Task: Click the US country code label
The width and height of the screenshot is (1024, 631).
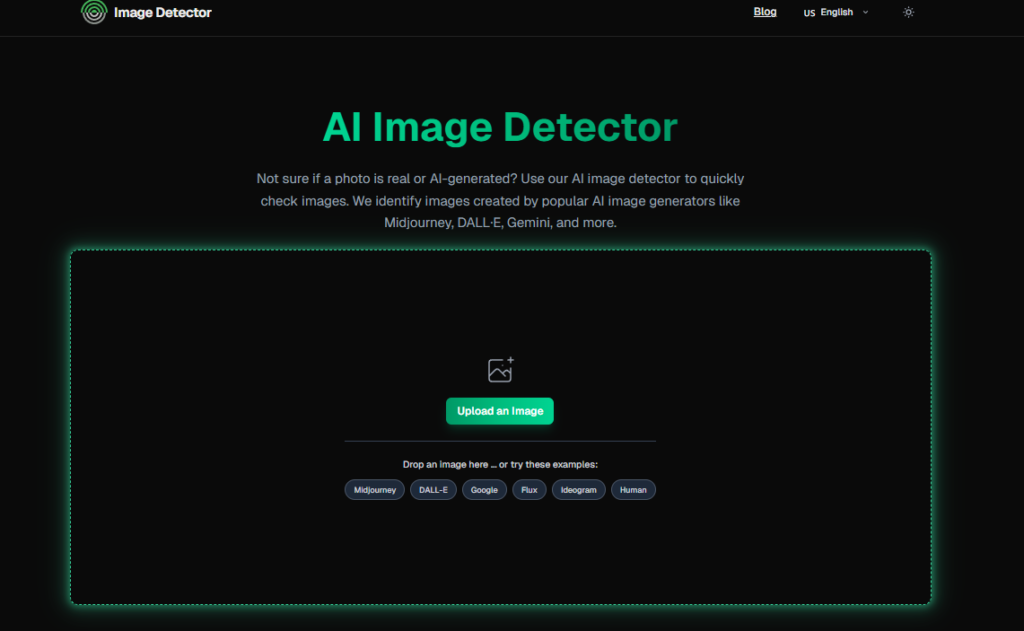Action: coord(809,13)
